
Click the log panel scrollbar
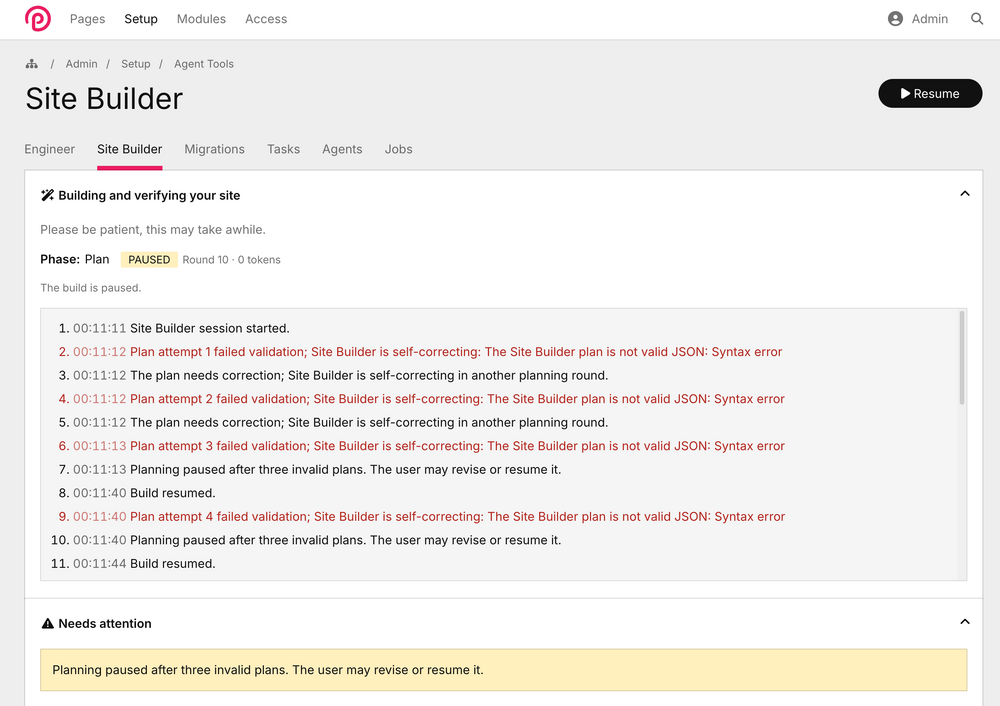click(962, 358)
